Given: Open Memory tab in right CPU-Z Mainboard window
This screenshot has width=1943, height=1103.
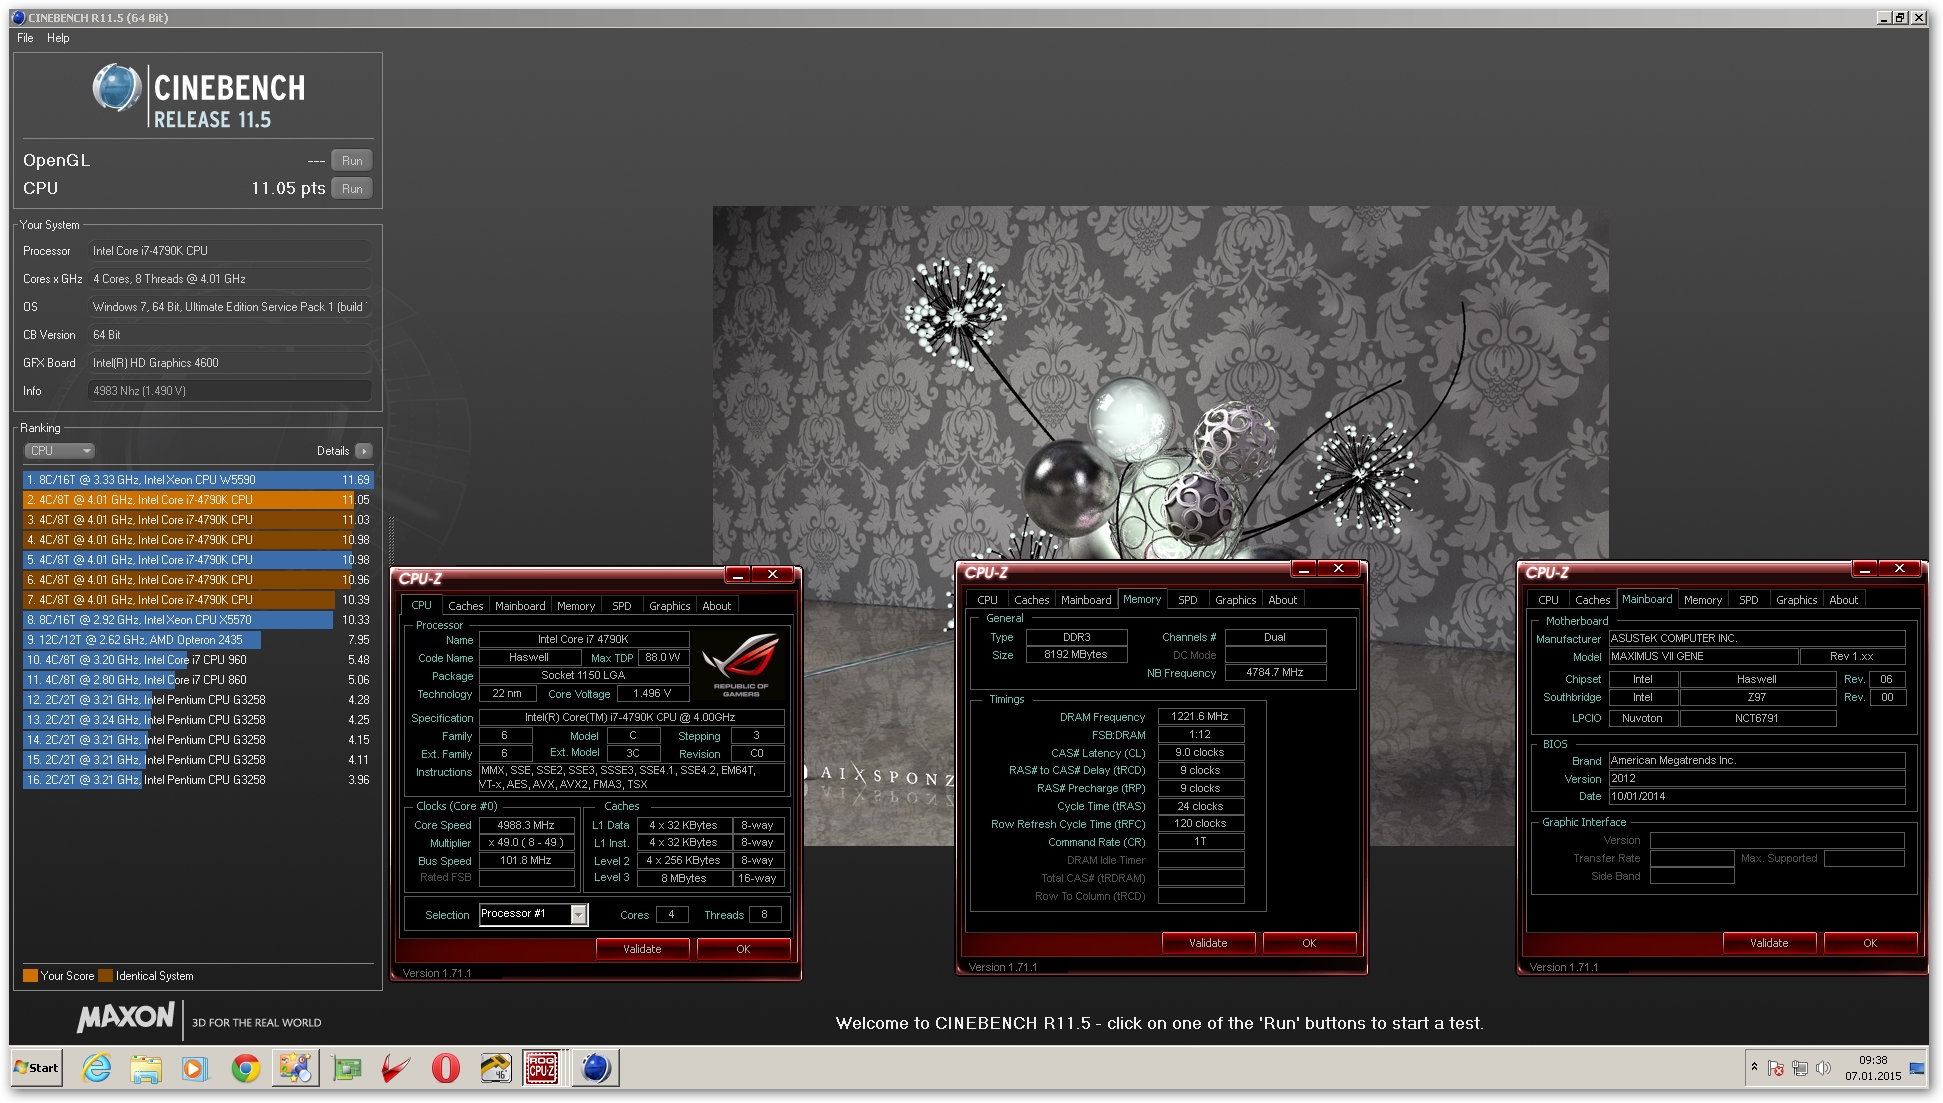Looking at the screenshot, I should click(x=1703, y=600).
